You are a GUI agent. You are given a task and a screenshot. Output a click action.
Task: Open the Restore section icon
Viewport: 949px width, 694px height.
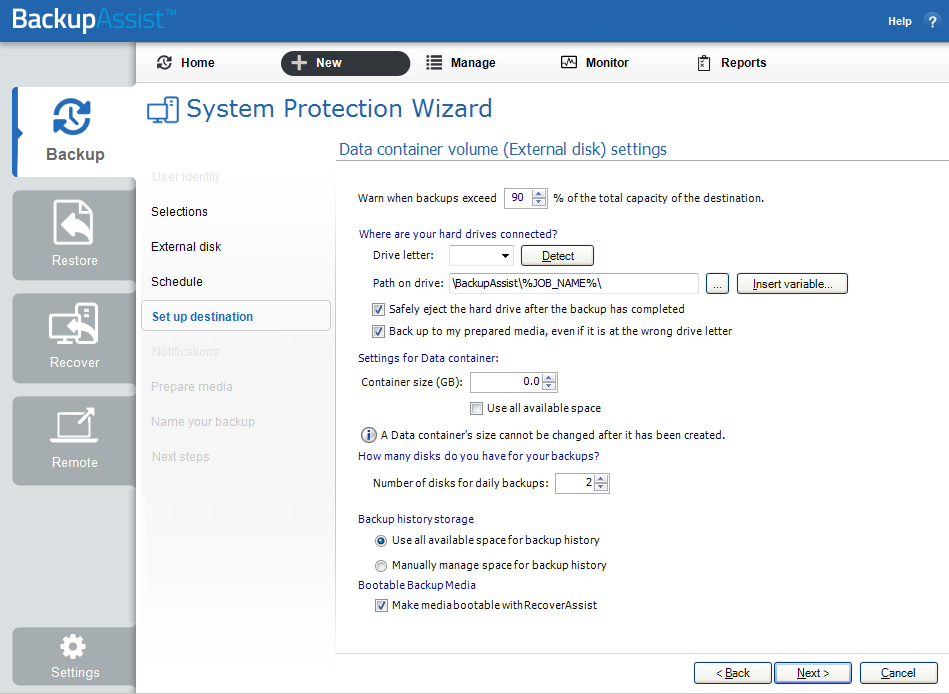(x=75, y=225)
